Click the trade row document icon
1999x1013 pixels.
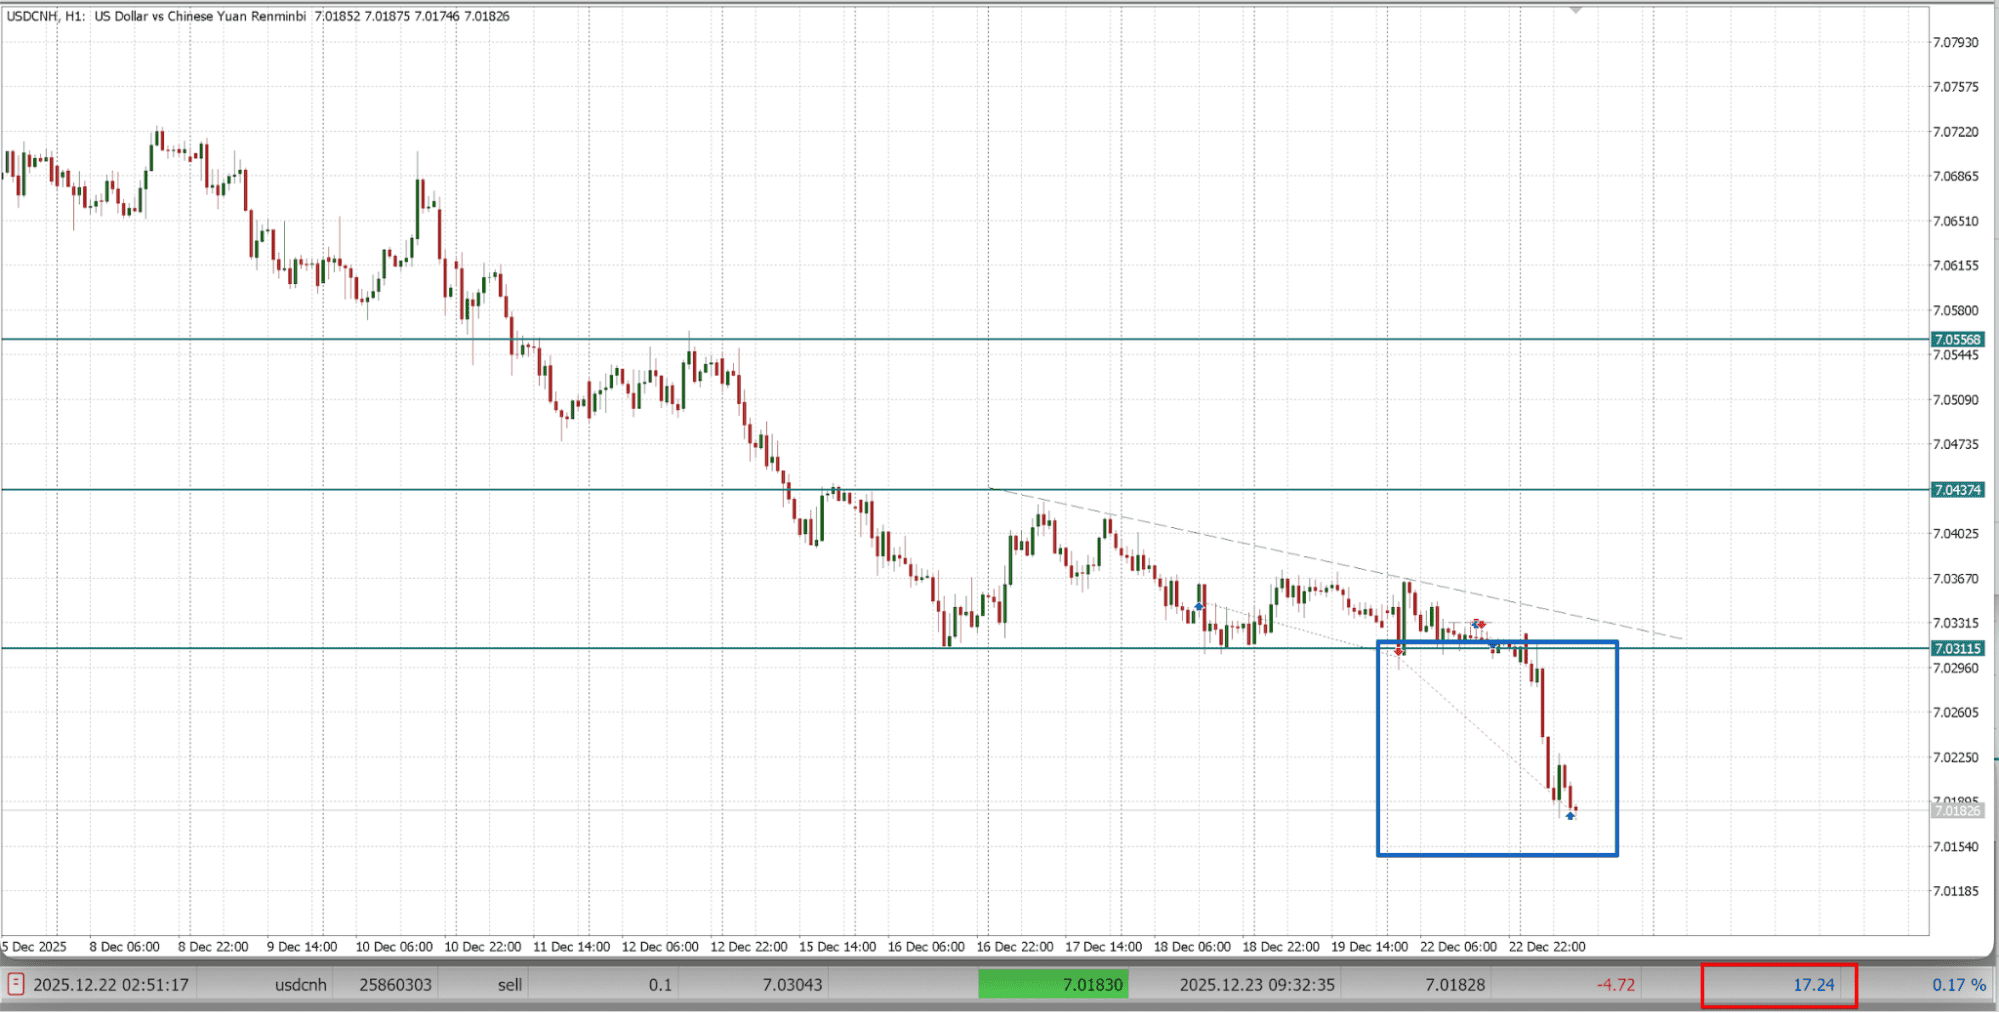point(16,984)
